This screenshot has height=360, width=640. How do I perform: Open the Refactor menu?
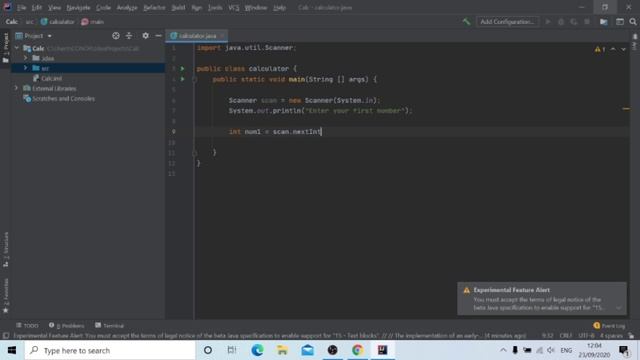[x=154, y=7]
